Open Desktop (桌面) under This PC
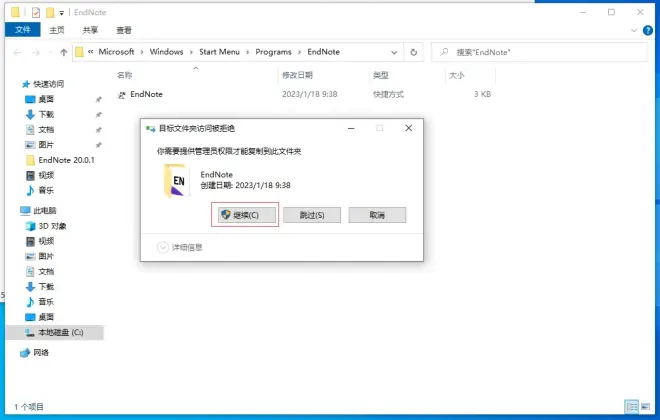 coord(45,317)
